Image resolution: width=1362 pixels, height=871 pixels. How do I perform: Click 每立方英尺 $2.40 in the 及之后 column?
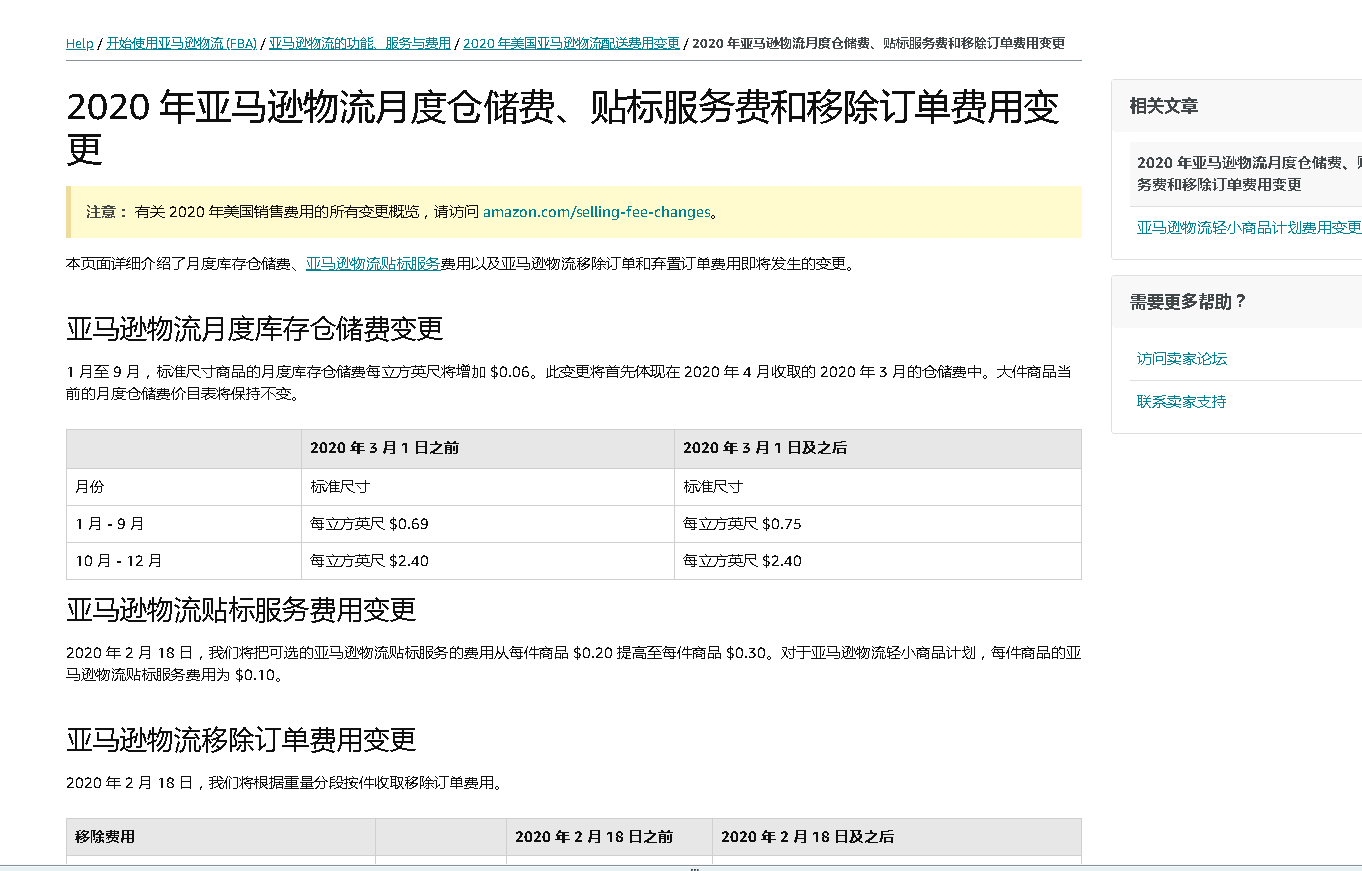(x=878, y=560)
